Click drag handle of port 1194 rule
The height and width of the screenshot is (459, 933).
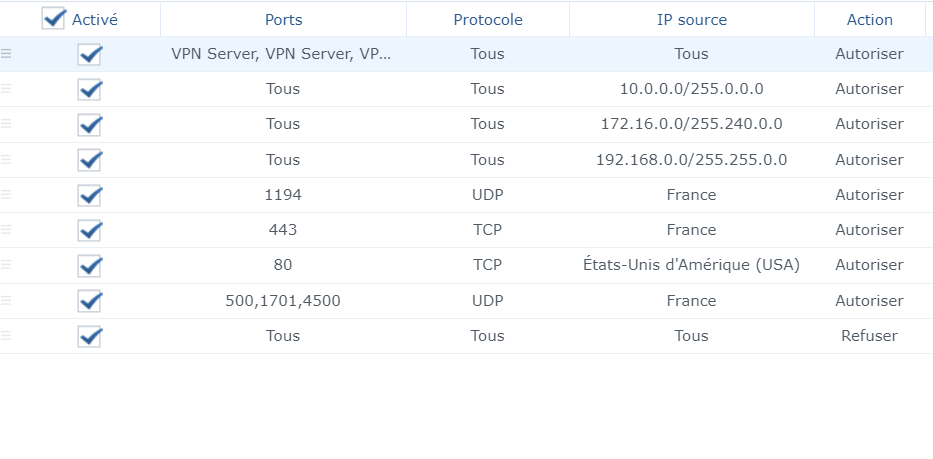(x=6, y=195)
